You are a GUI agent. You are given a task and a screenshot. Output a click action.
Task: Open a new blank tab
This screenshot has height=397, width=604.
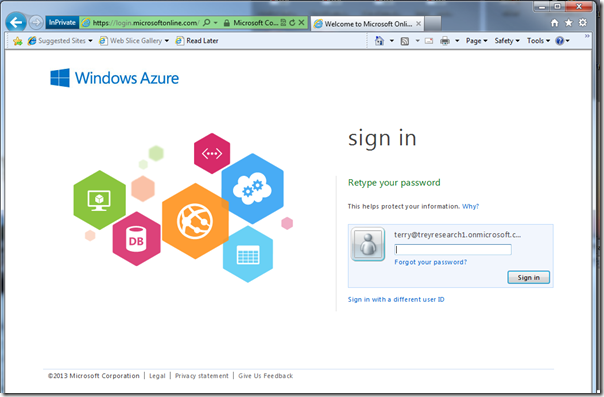(433, 24)
